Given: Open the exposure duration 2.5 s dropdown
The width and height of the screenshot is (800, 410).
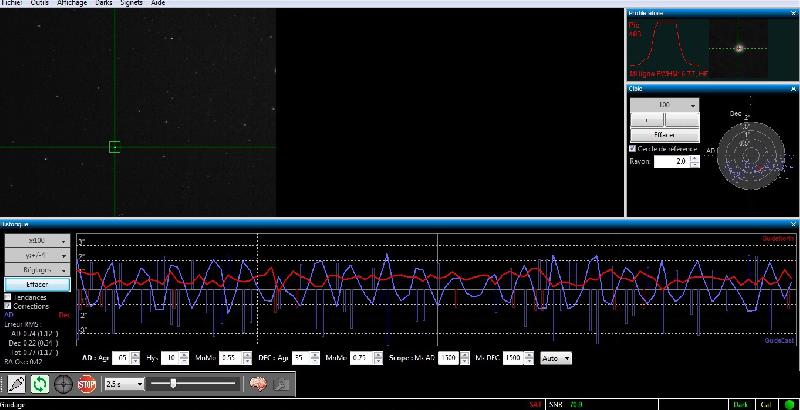Looking at the screenshot, I should [124, 383].
